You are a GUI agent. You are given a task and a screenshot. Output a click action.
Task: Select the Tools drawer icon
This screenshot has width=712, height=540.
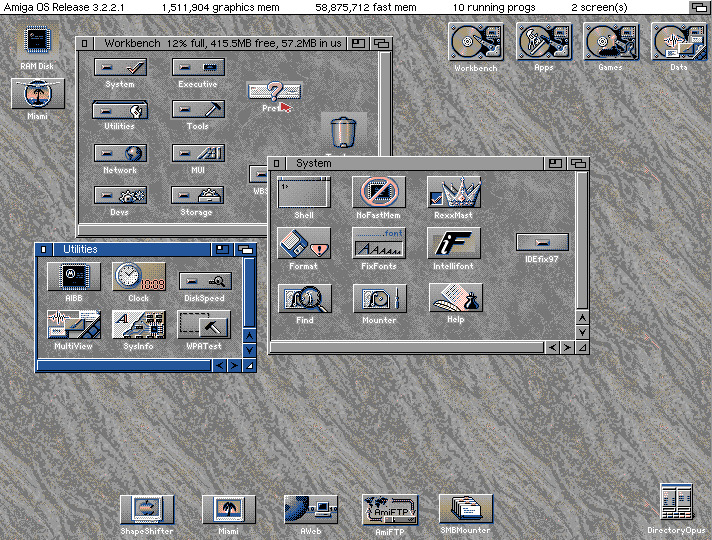tap(198, 109)
